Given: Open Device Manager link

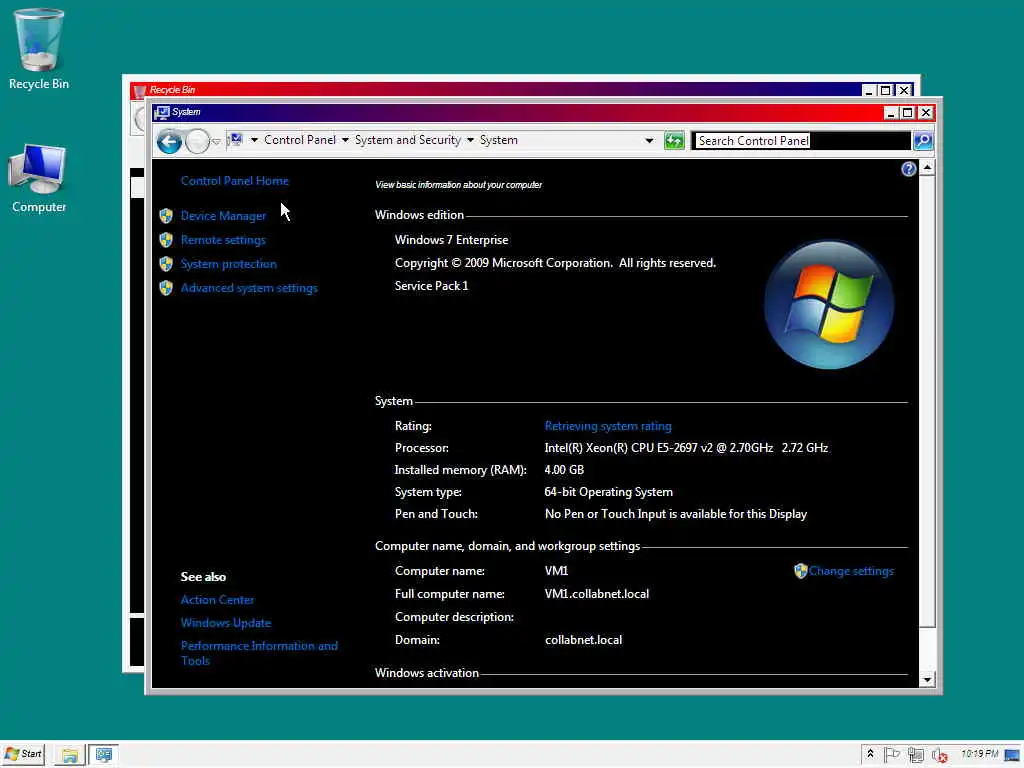Looking at the screenshot, I should [223, 216].
